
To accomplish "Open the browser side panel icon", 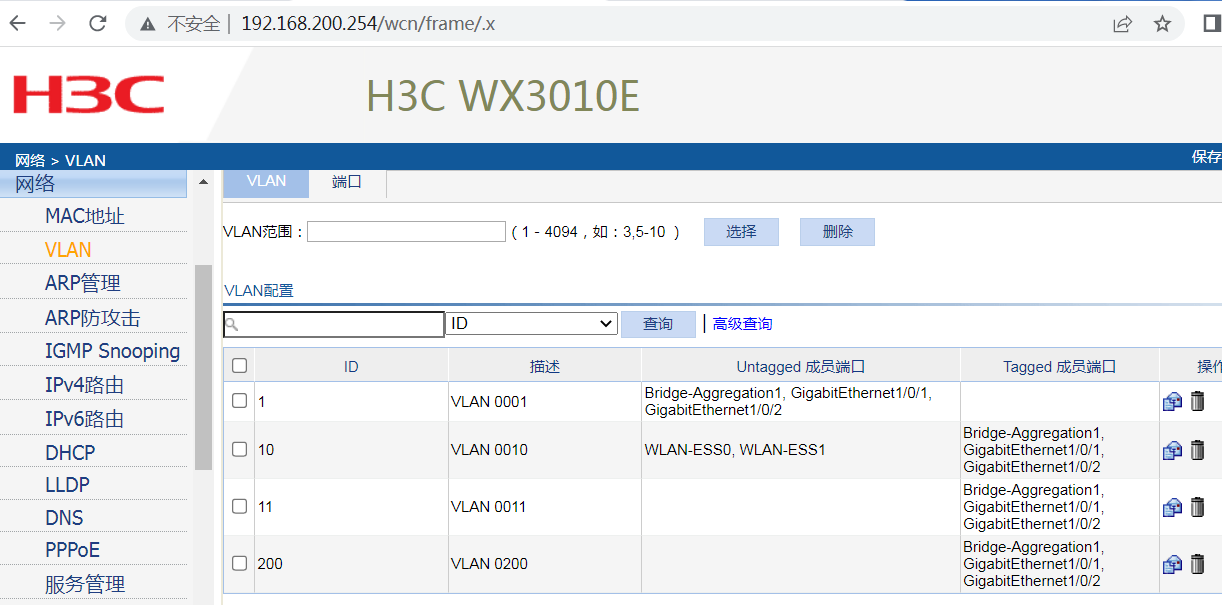I will 1212,24.
